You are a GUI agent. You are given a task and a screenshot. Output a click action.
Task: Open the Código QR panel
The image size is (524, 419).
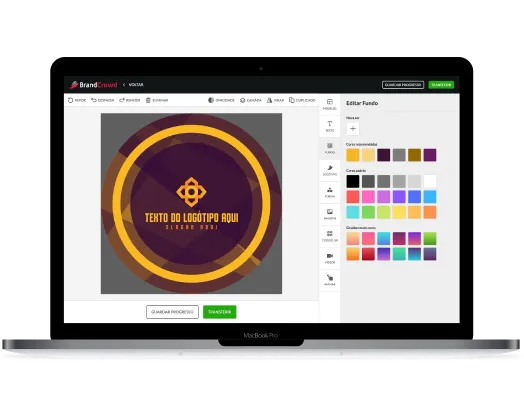330,236
